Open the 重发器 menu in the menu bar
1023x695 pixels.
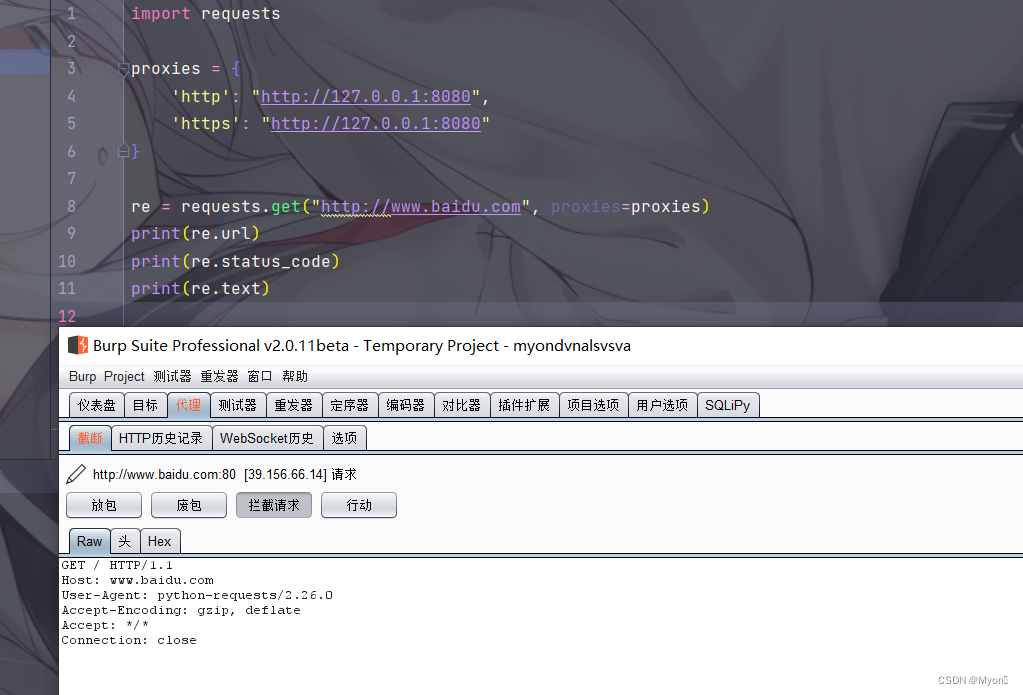pyautogui.click(x=219, y=377)
